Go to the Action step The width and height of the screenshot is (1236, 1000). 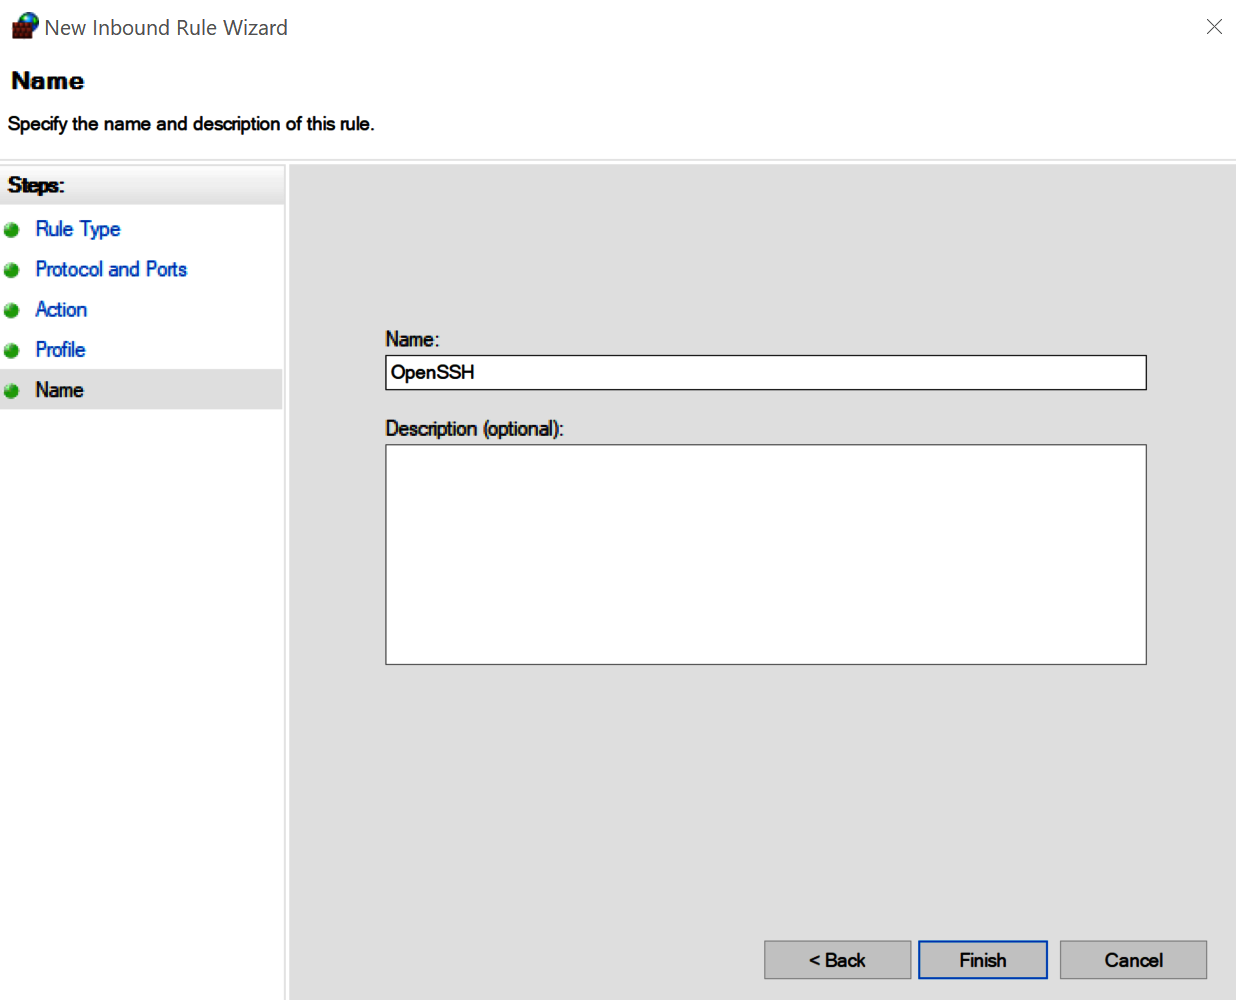(x=60, y=309)
